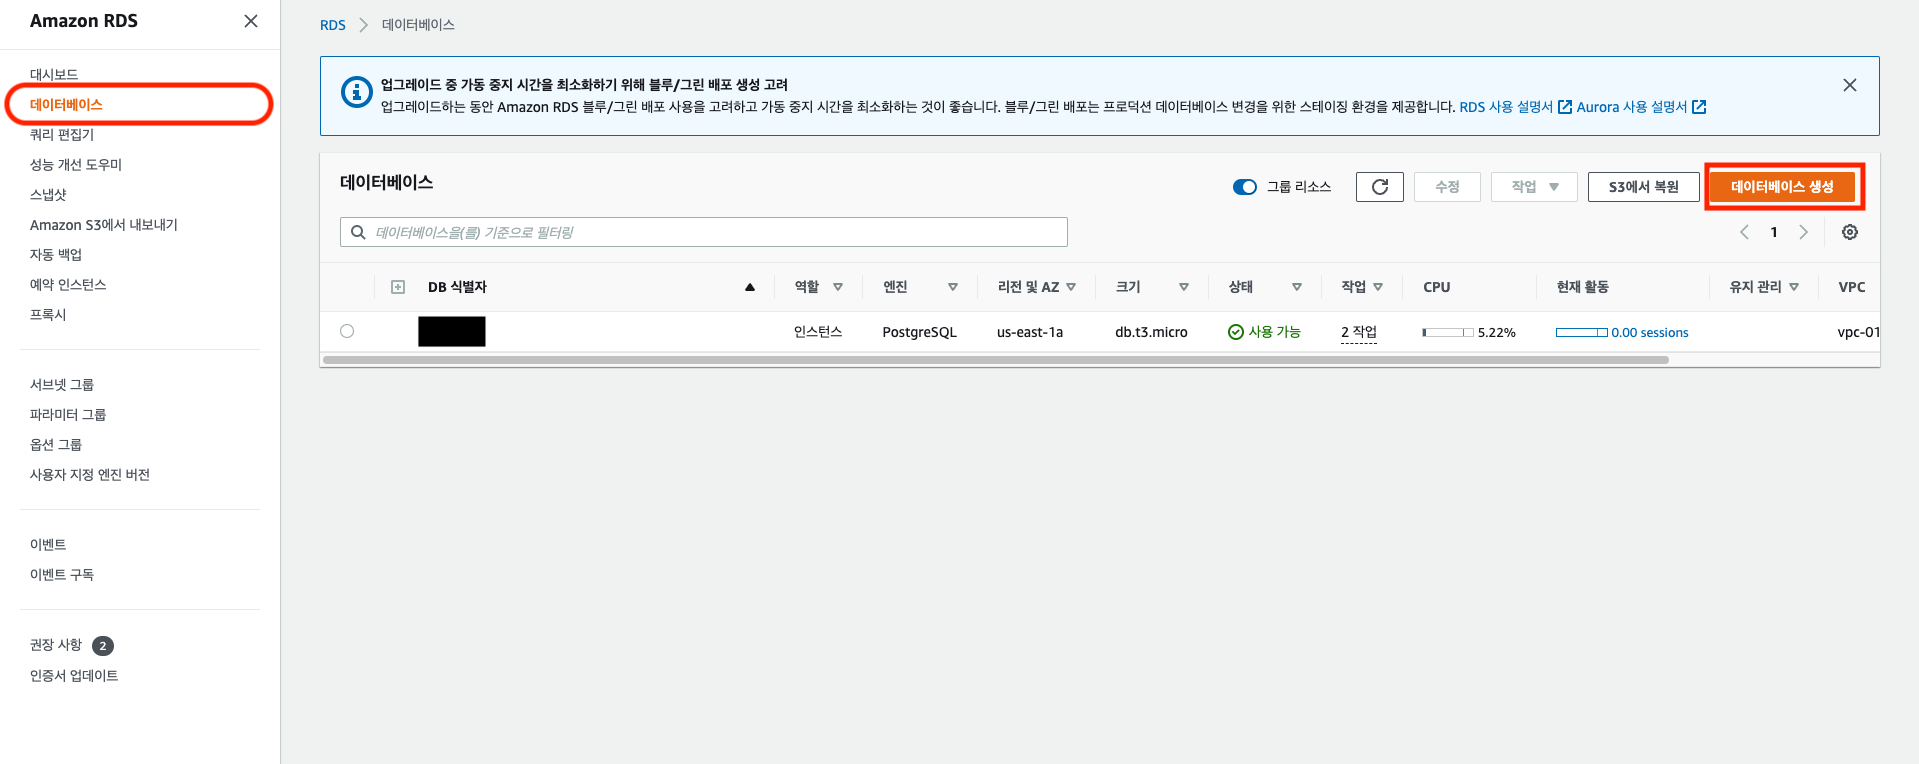
Task: Click the 인스턴스 role cell
Action: [818, 332]
